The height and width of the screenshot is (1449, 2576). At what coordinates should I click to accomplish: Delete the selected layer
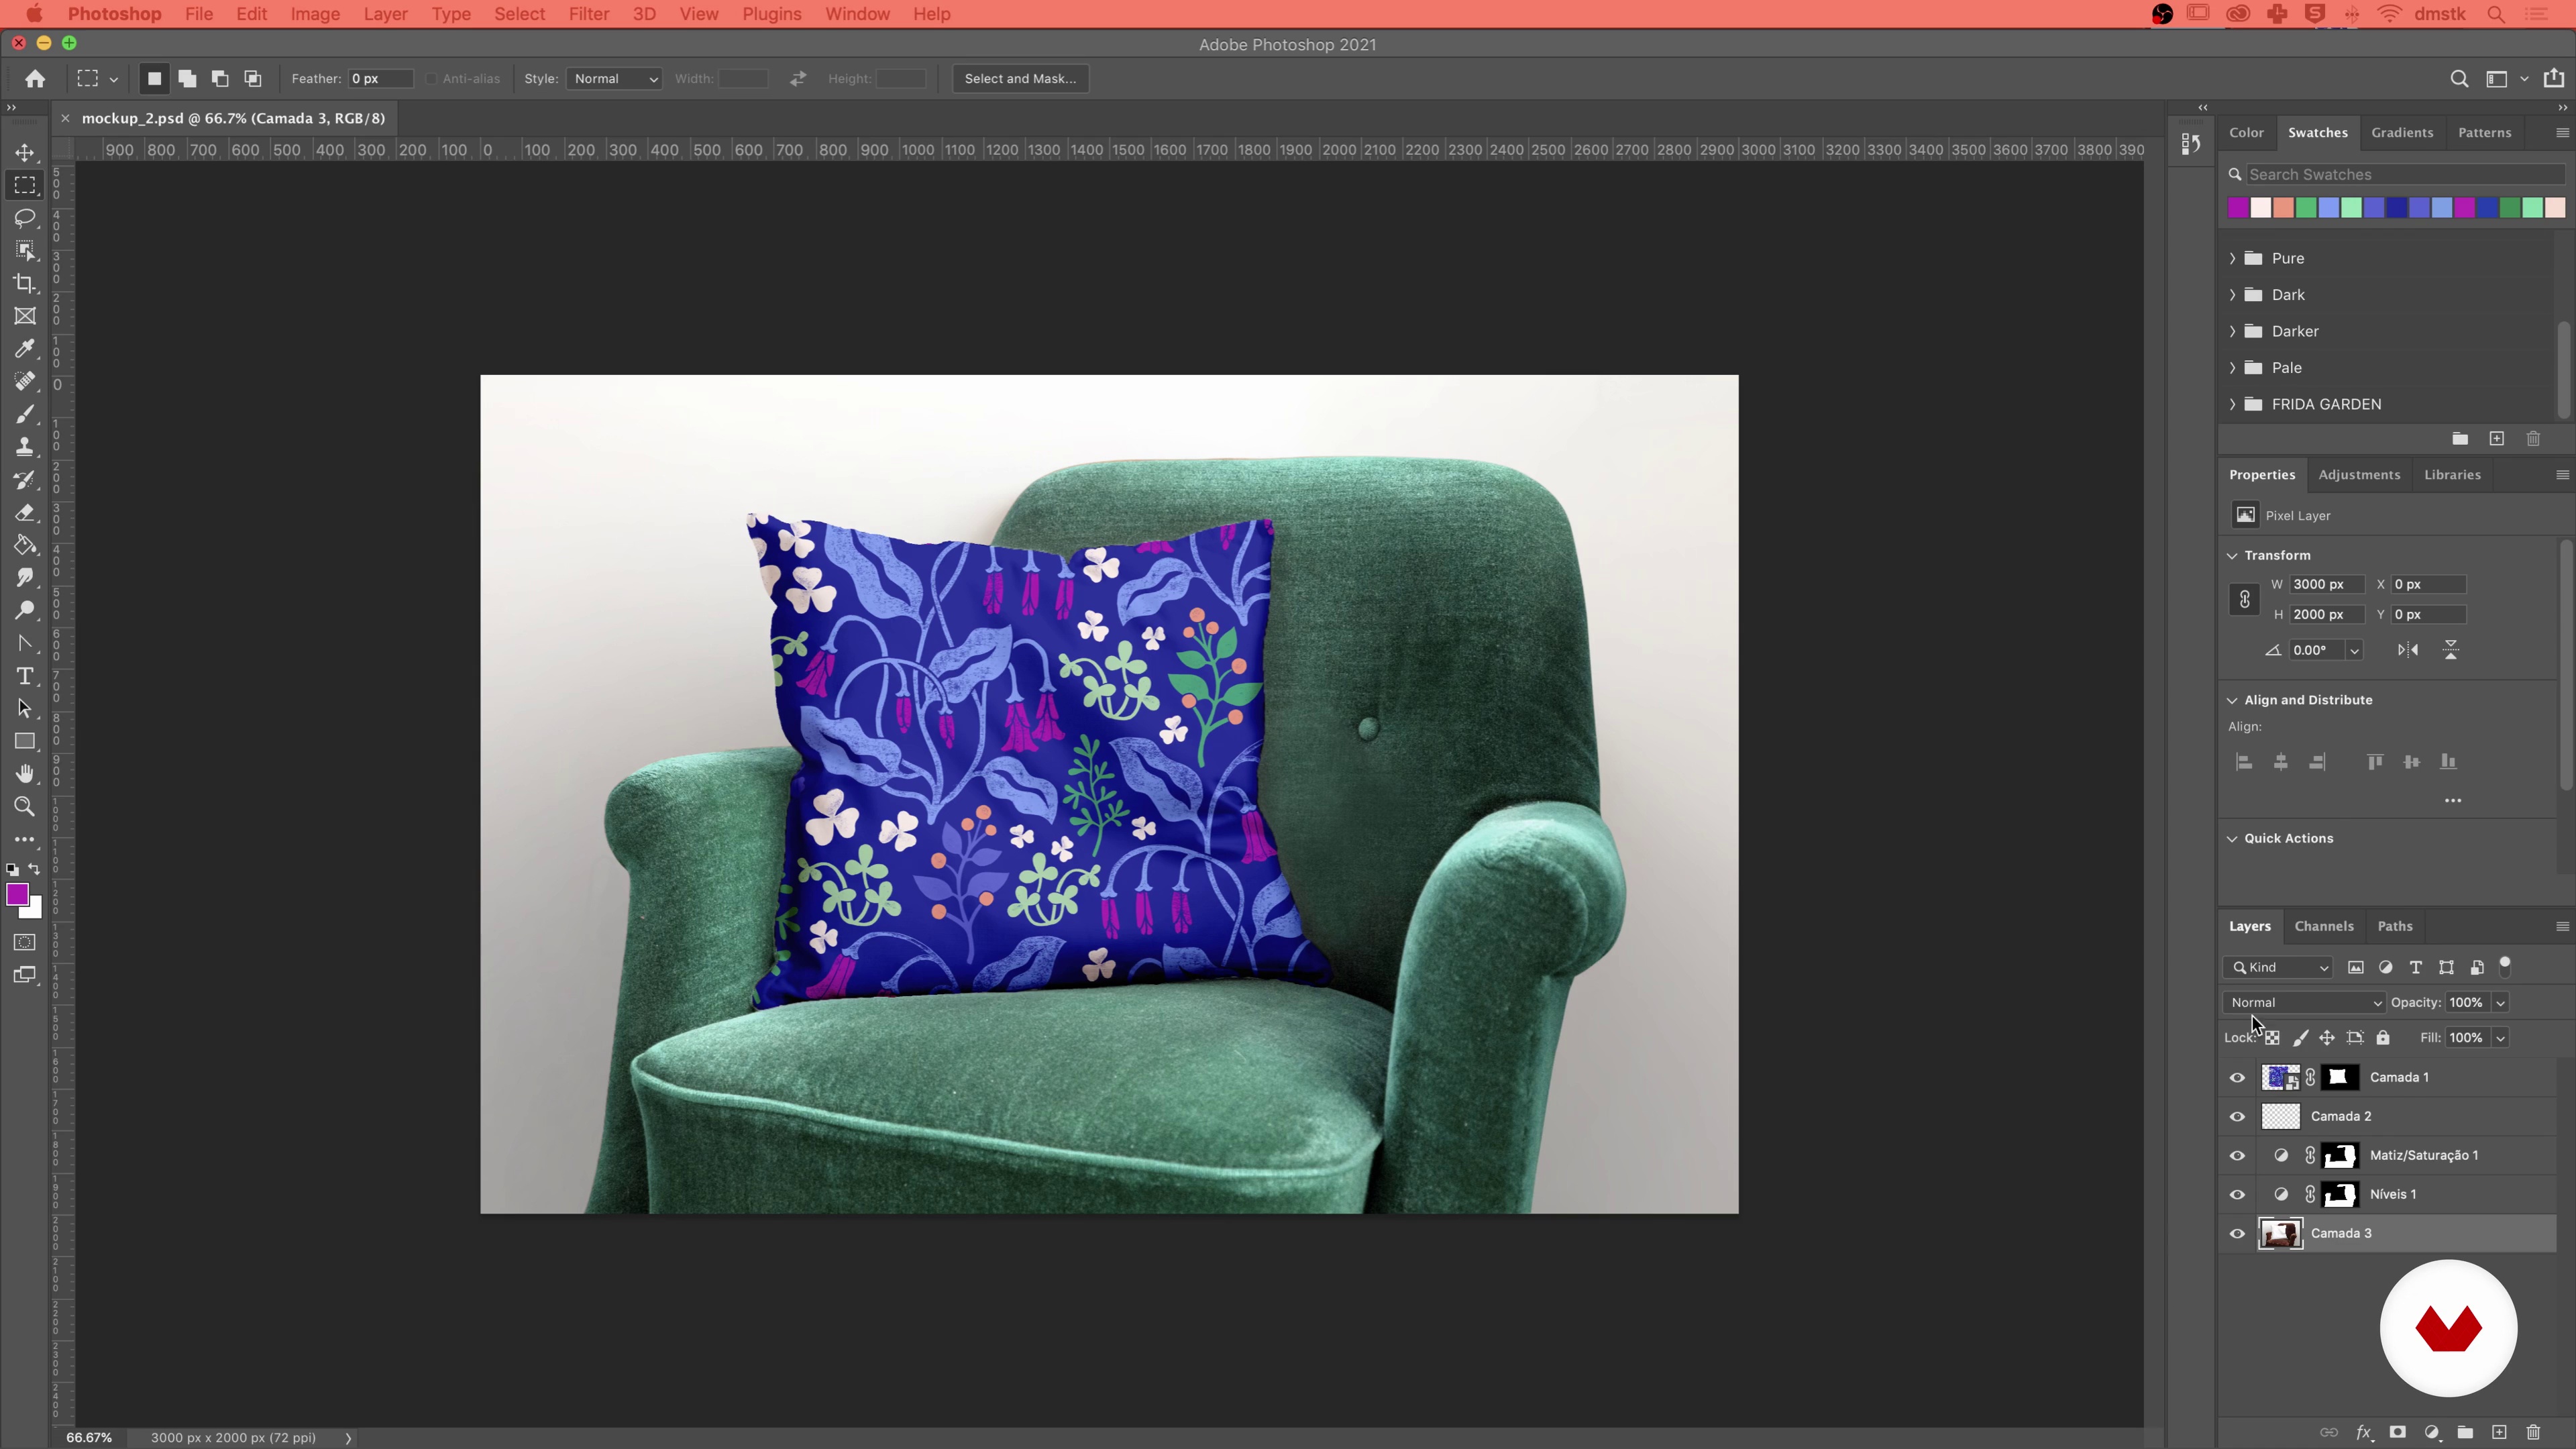point(2533,1432)
